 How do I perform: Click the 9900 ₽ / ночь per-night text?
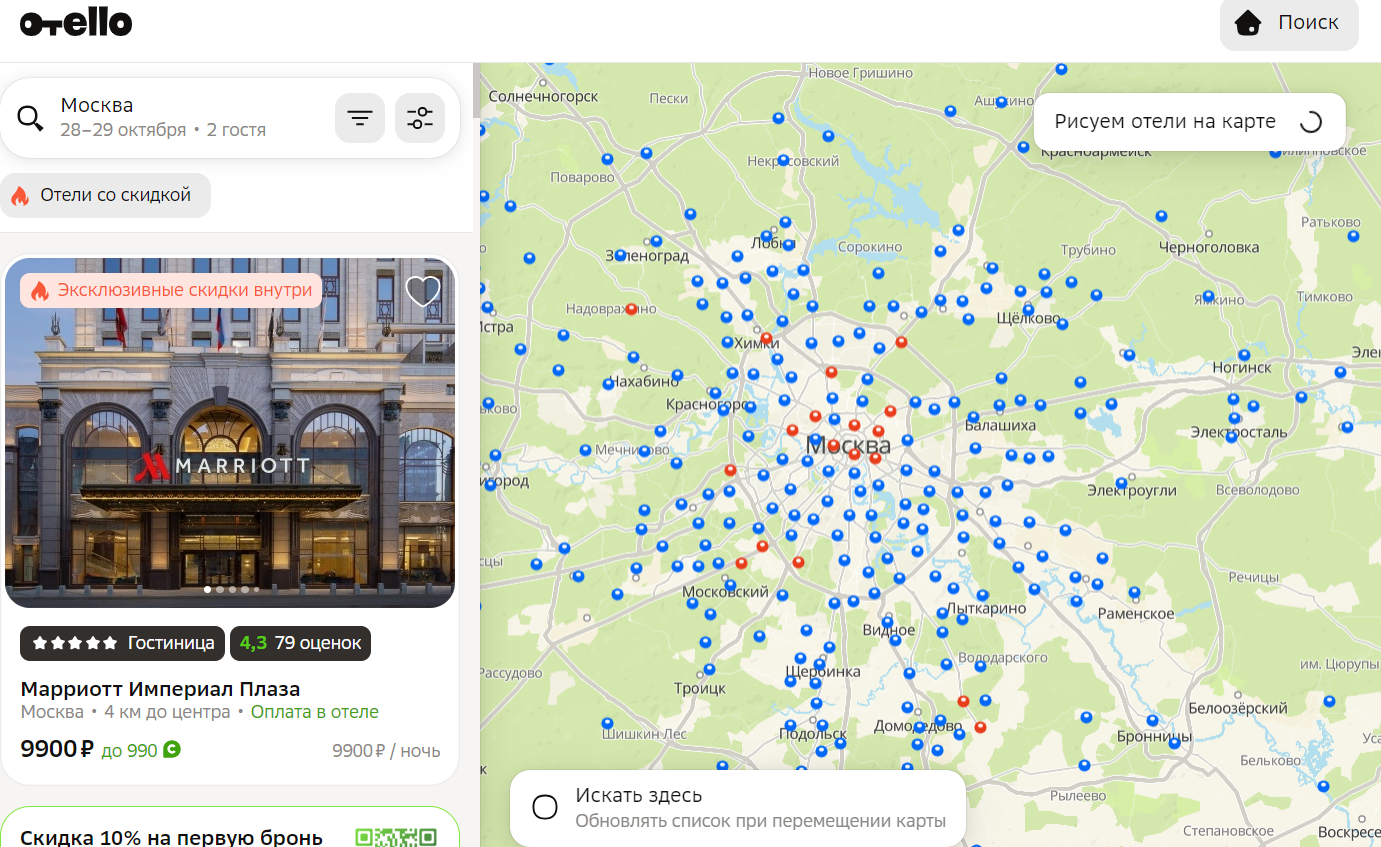pyautogui.click(x=386, y=750)
